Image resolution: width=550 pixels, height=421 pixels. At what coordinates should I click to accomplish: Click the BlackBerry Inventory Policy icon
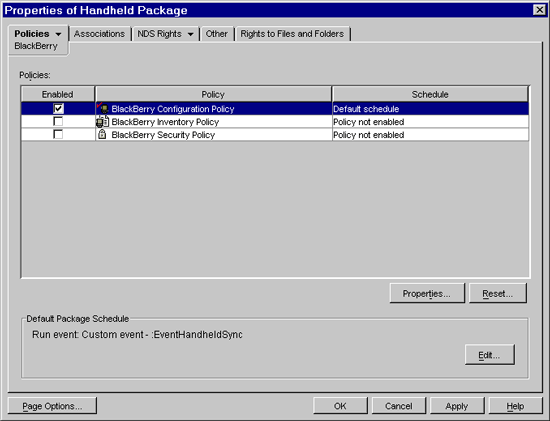[x=102, y=122]
